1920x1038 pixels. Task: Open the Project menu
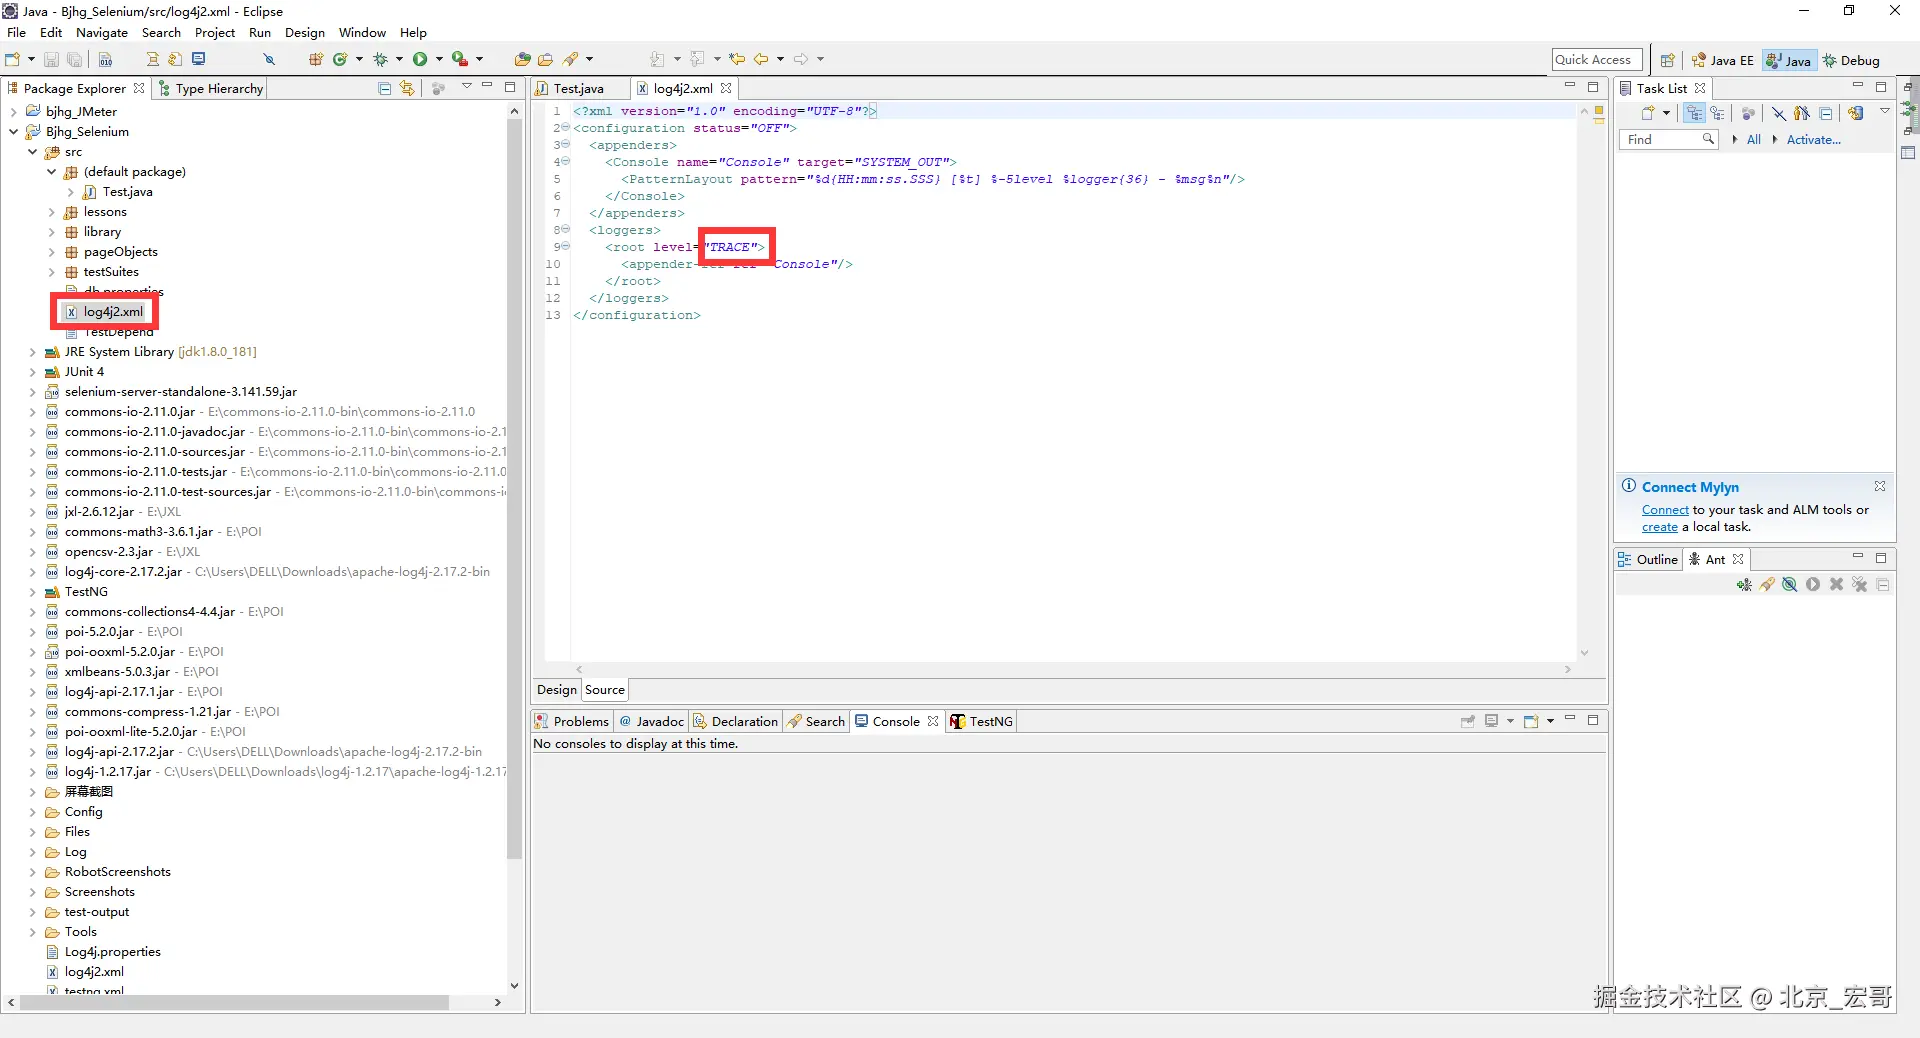(215, 33)
